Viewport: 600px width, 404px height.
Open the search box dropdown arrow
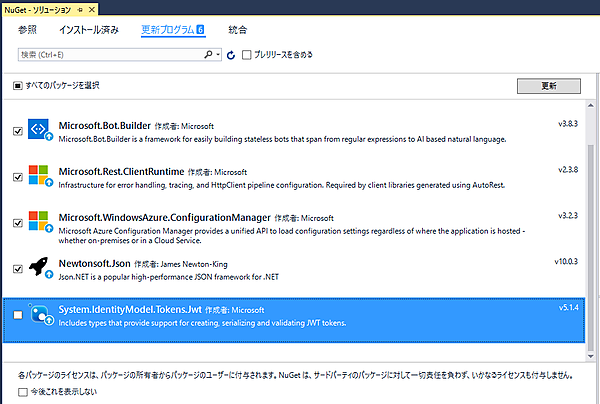[218, 55]
